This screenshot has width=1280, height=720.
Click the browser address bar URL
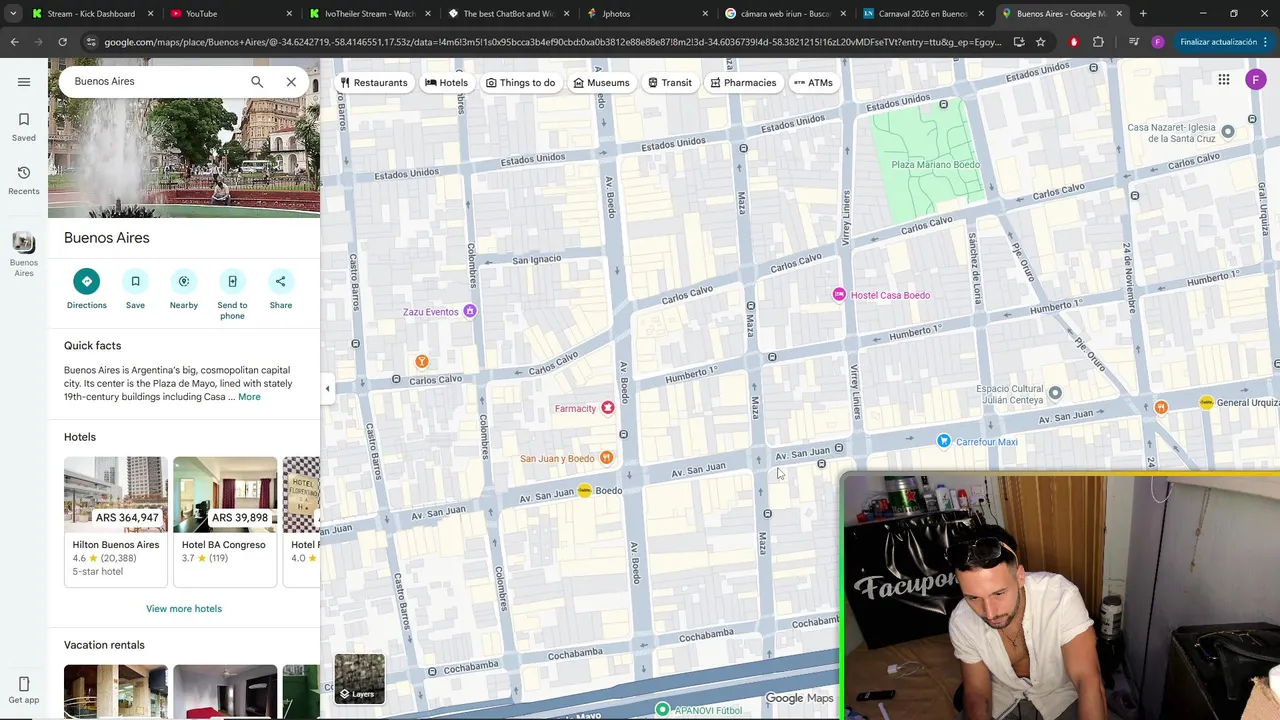[x=552, y=42]
